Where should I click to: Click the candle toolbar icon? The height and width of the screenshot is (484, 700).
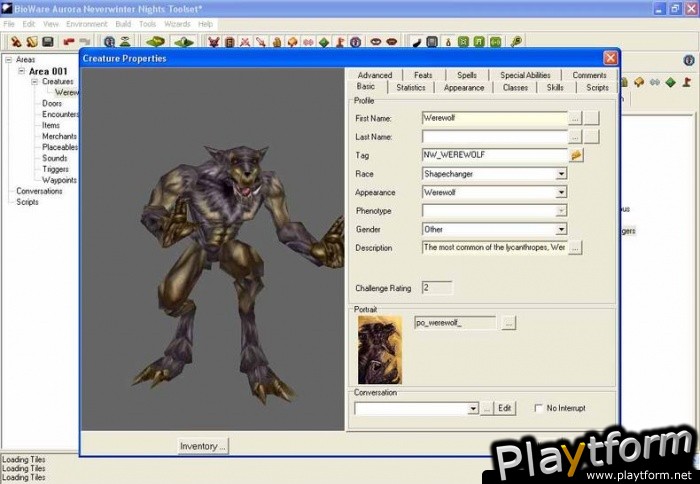tap(448, 42)
